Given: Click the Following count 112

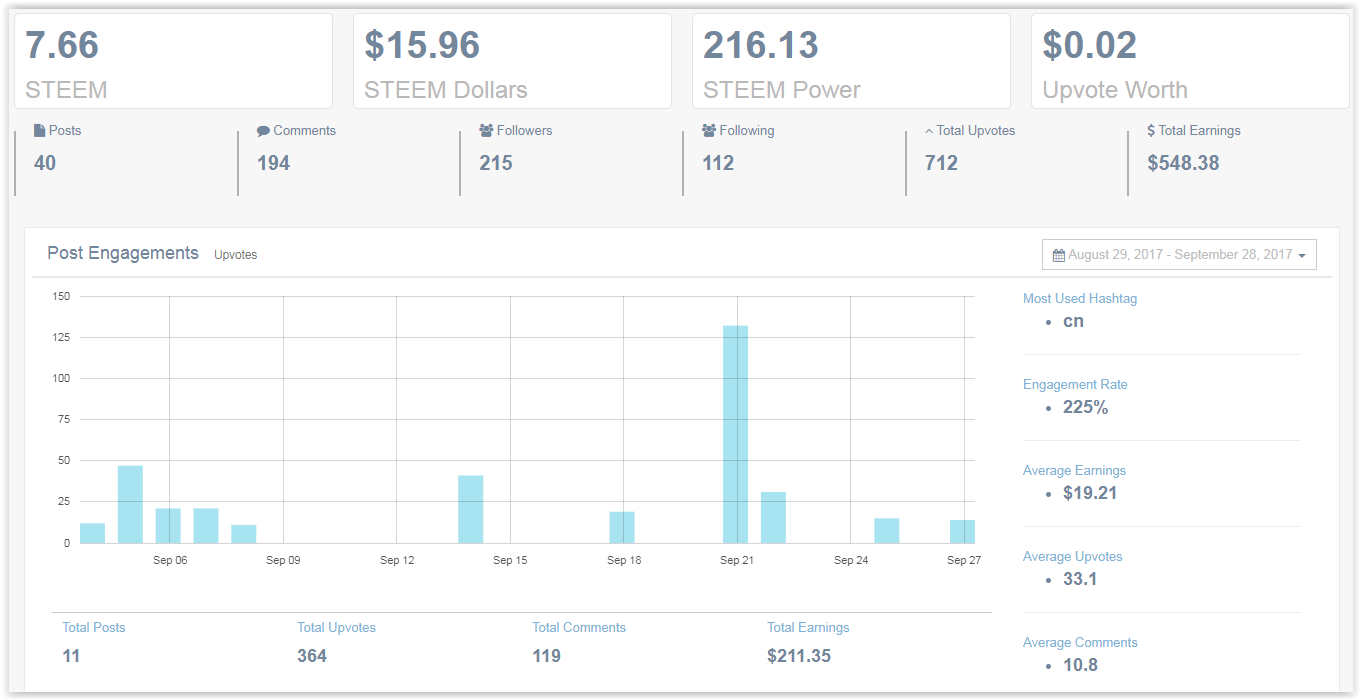Looking at the screenshot, I should [x=718, y=163].
